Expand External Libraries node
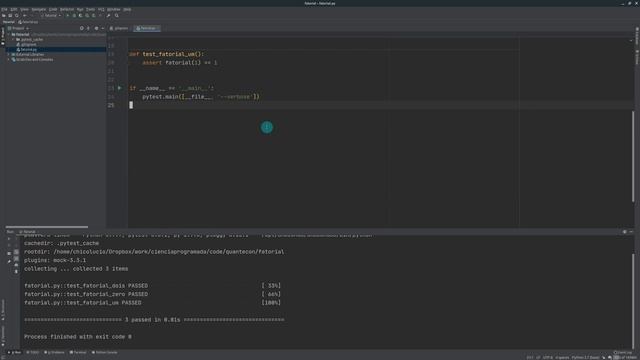The image size is (640, 360). pos(9,54)
